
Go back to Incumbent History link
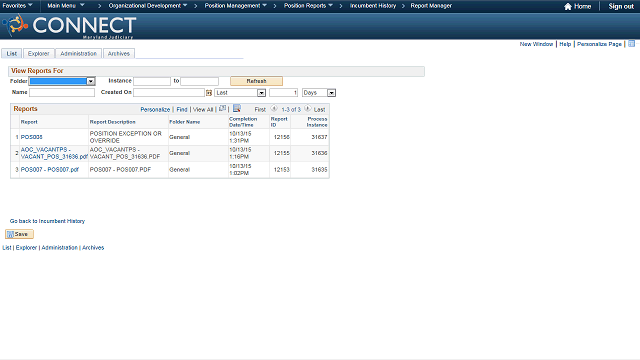(x=47, y=221)
